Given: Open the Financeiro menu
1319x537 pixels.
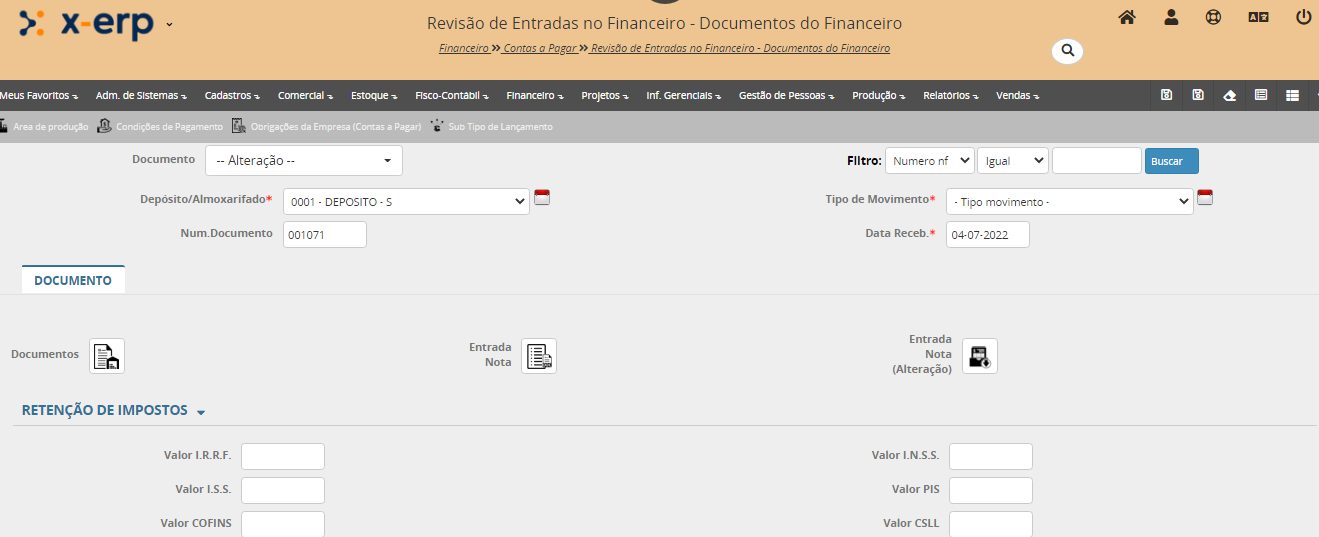Looking at the screenshot, I should point(534,96).
